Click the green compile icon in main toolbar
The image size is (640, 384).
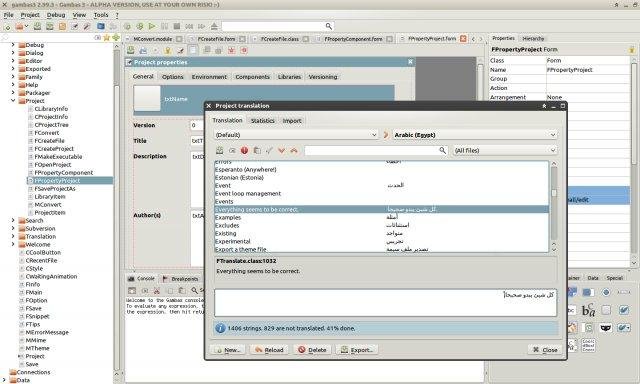(x=127, y=27)
